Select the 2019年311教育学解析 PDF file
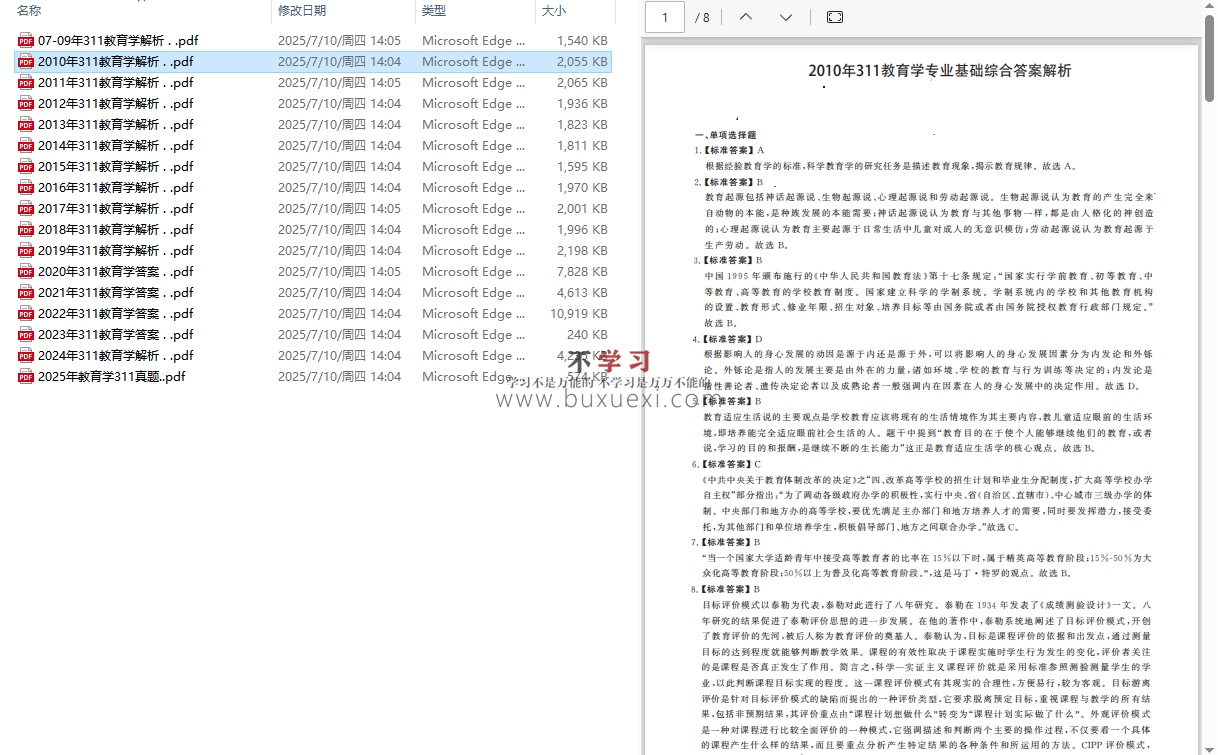 (x=115, y=251)
